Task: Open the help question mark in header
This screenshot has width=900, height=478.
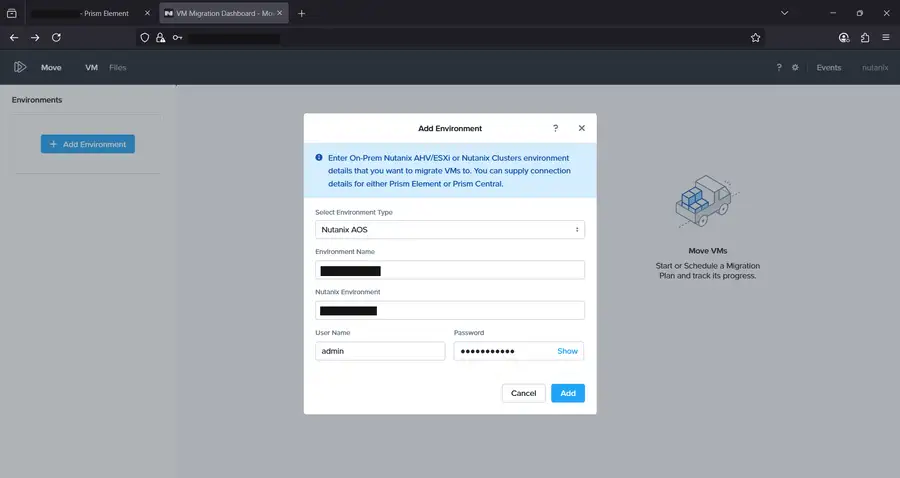Action: click(779, 67)
